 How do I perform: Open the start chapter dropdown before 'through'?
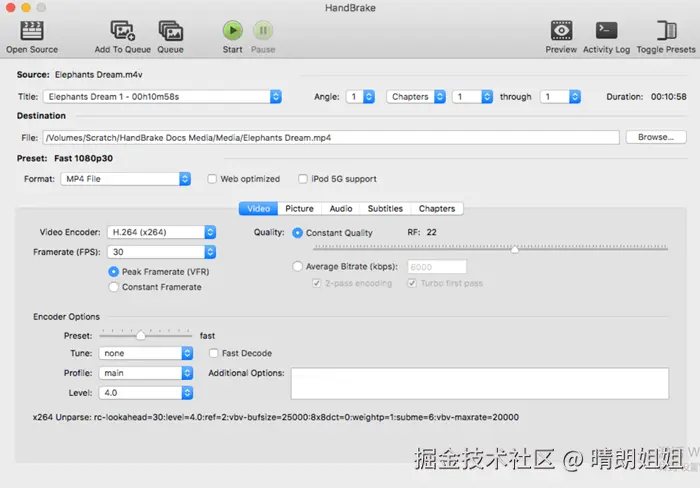point(472,96)
